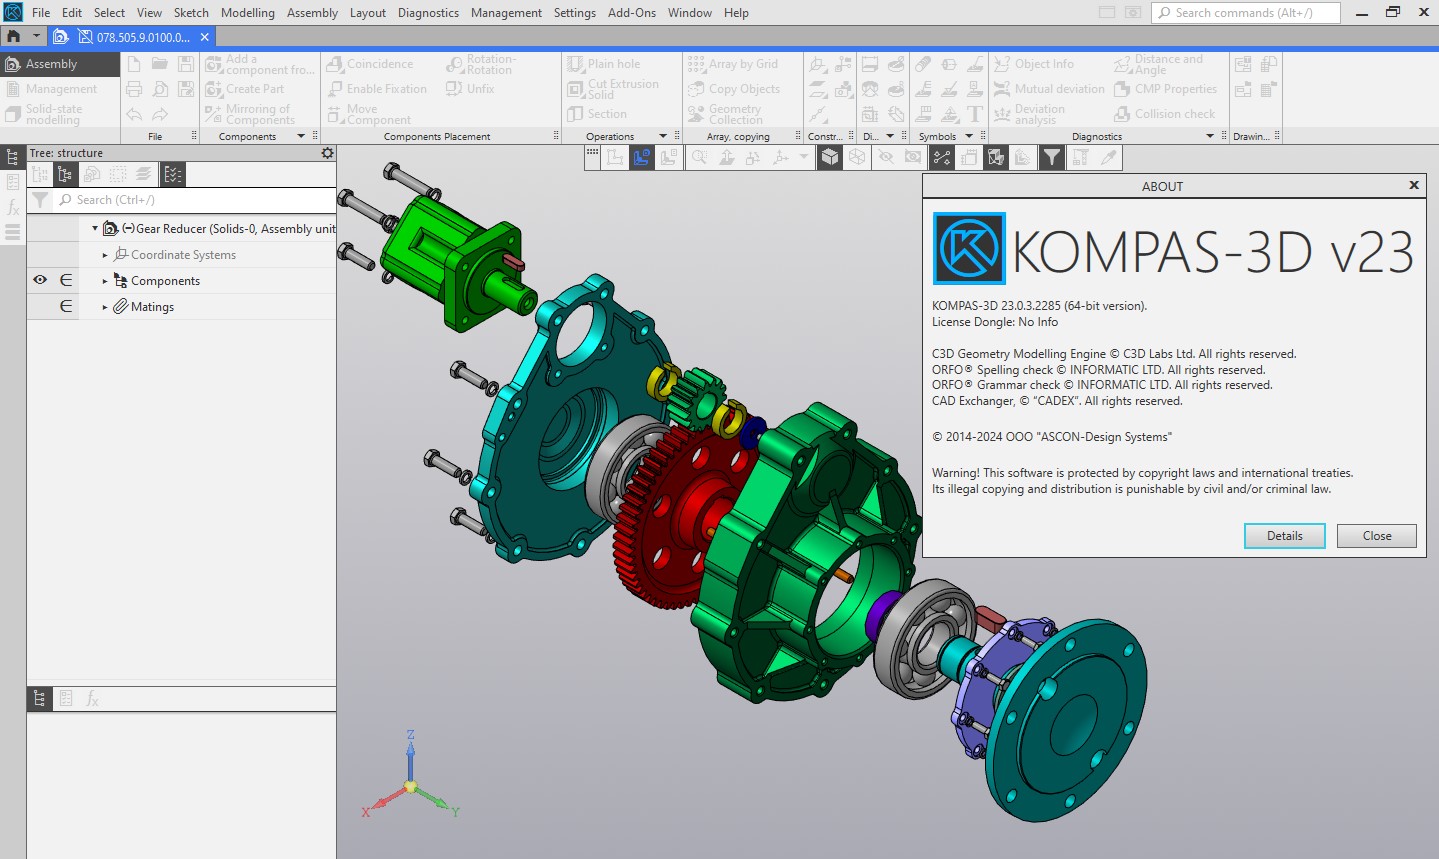
Task: Open Geometry Collection tool
Action: click(x=725, y=114)
